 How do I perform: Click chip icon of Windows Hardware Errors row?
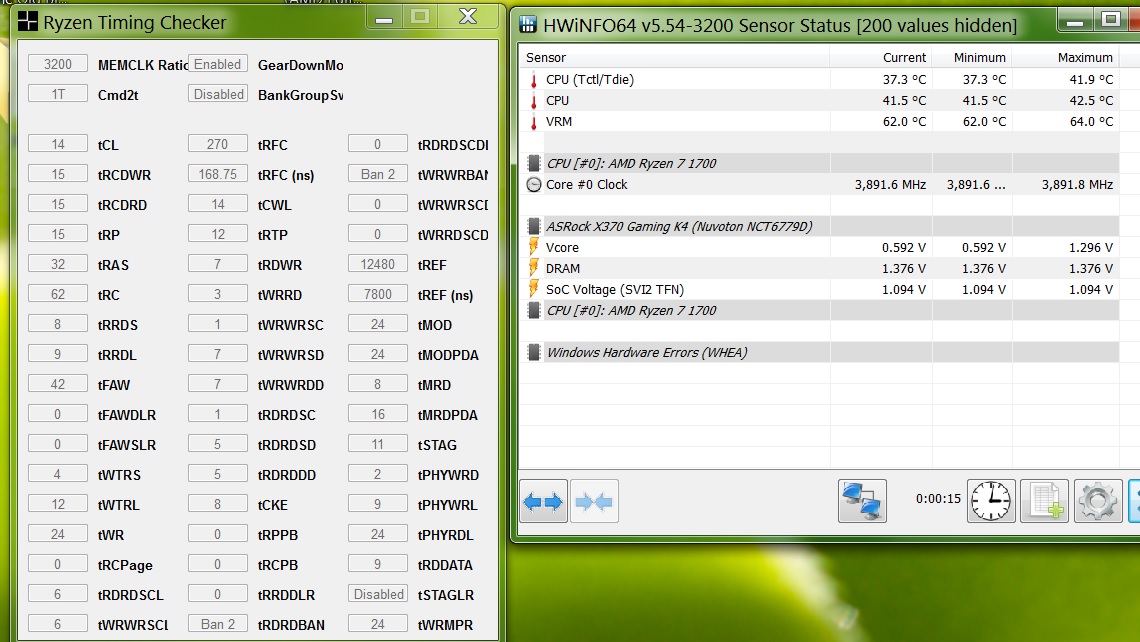coord(534,353)
